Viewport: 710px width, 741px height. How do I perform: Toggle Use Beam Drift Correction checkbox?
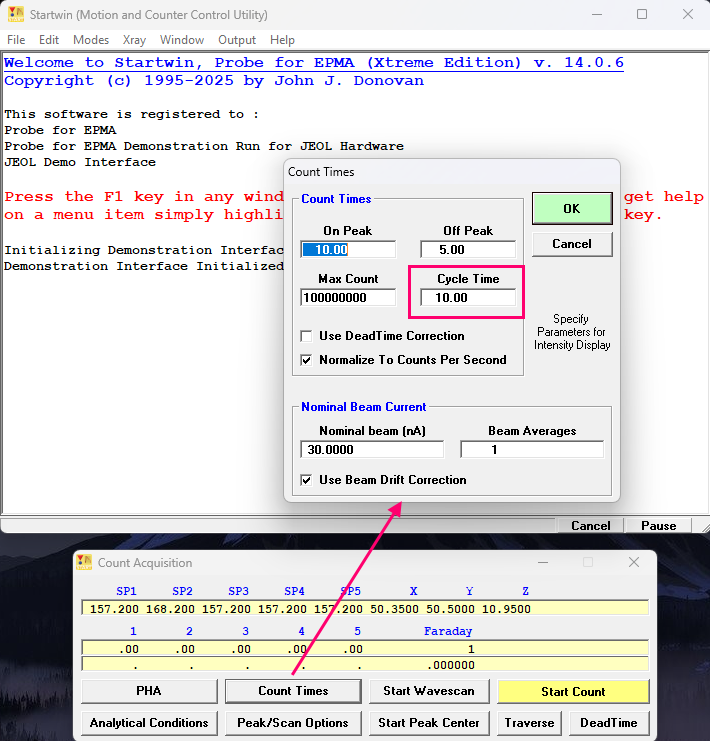coord(308,480)
